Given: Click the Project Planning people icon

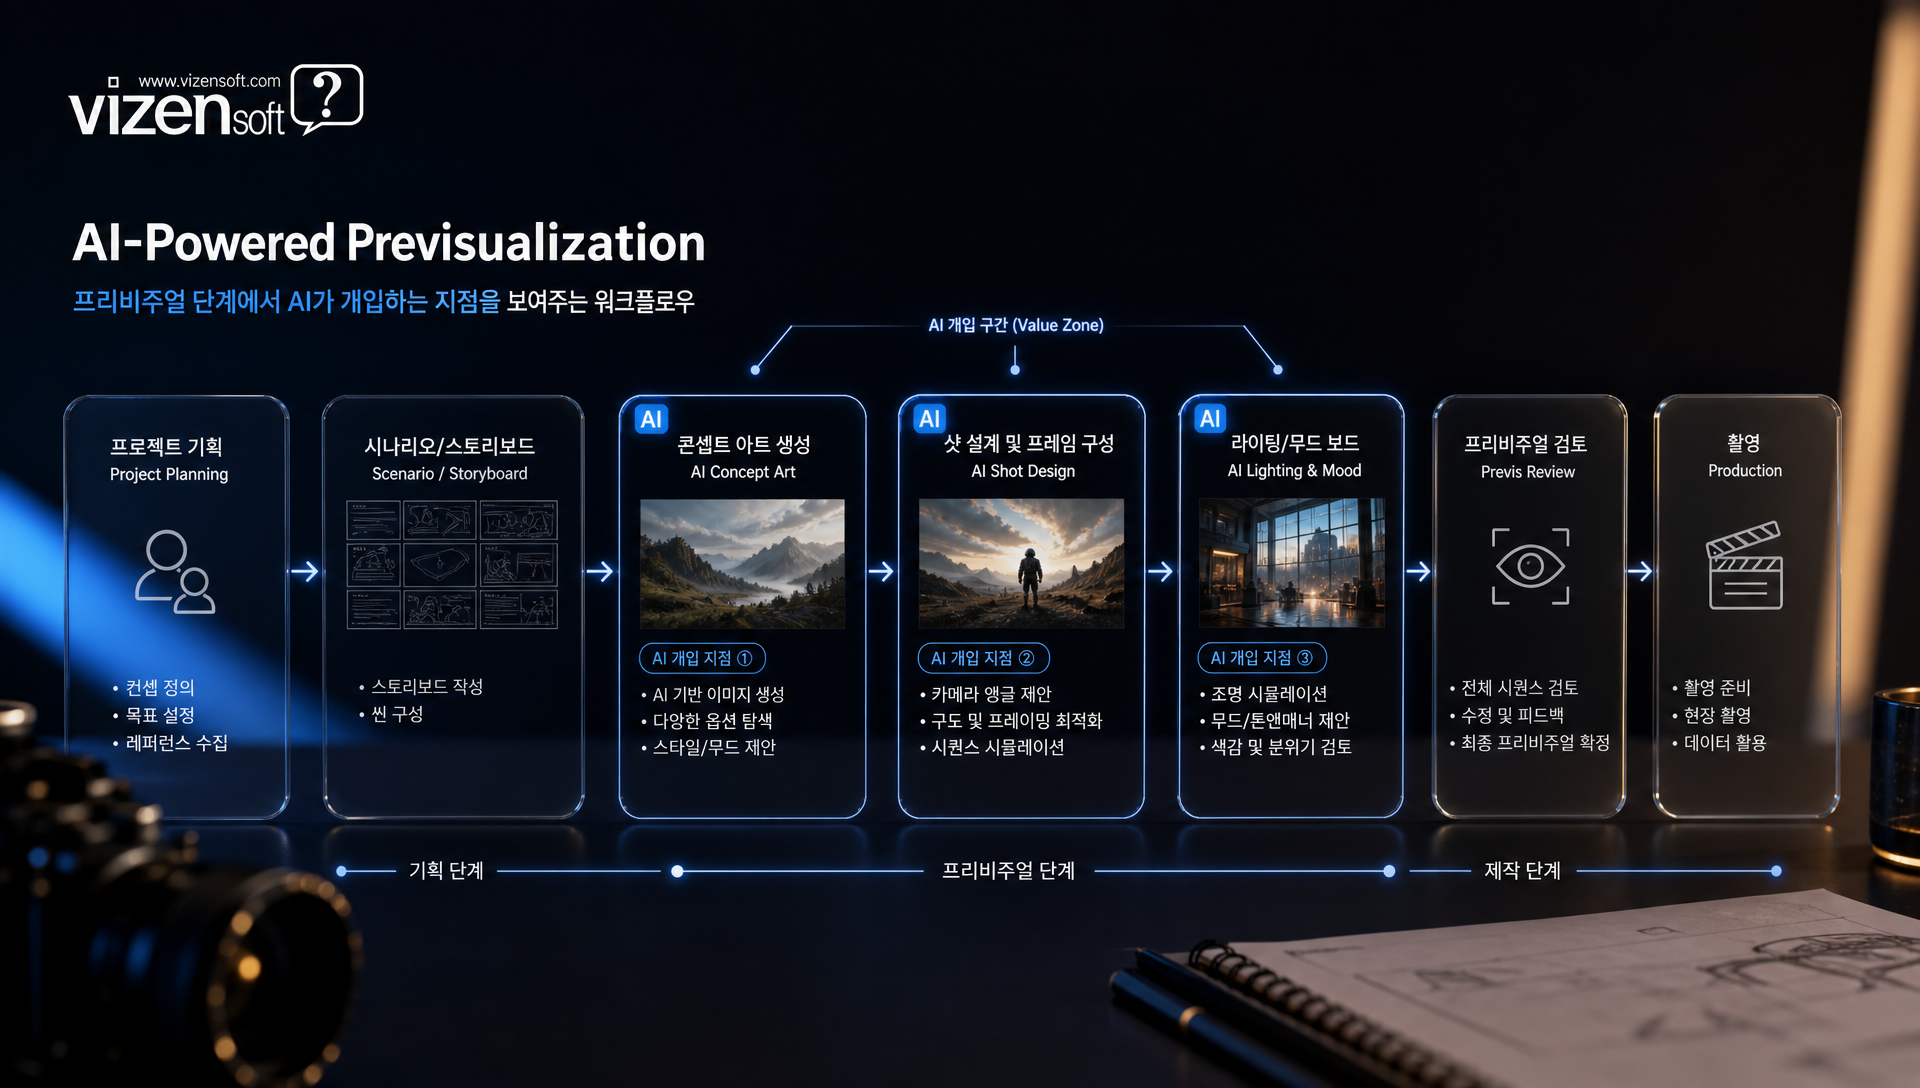Looking at the screenshot, I should tap(175, 571).
